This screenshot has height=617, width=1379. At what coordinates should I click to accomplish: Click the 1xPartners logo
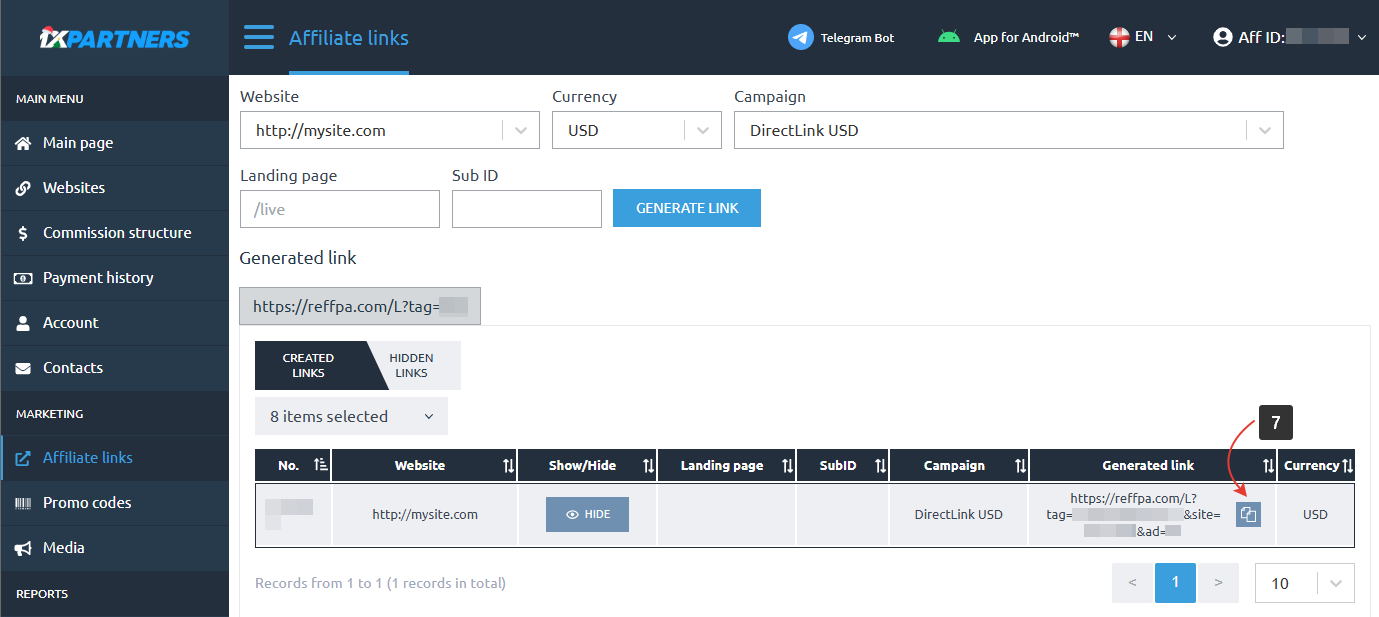pyautogui.click(x=114, y=38)
